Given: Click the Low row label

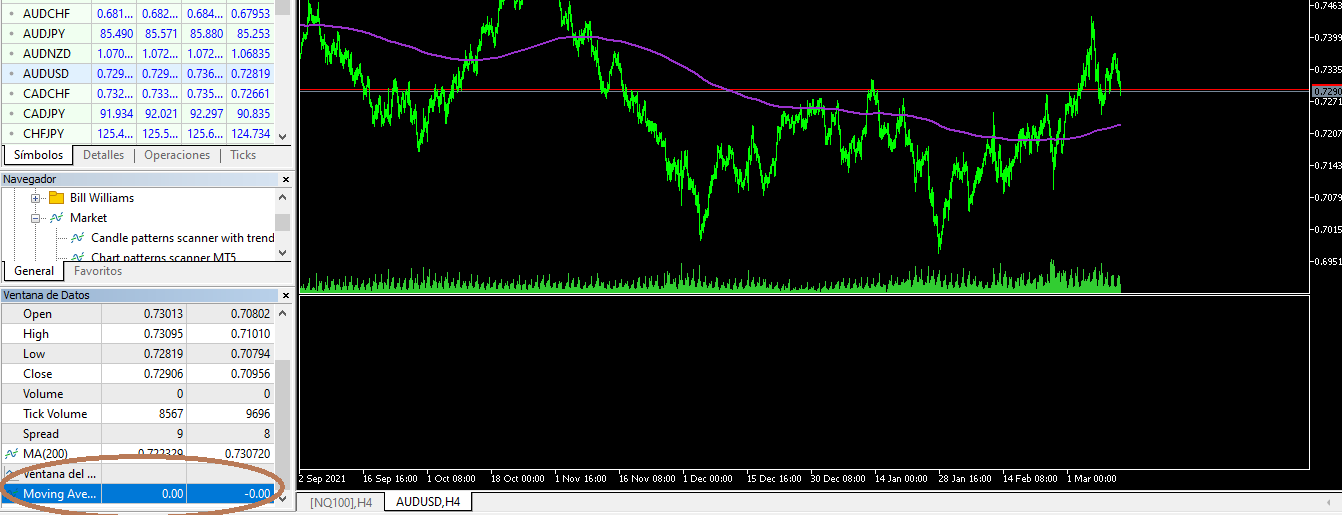Looking at the screenshot, I should point(34,354).
